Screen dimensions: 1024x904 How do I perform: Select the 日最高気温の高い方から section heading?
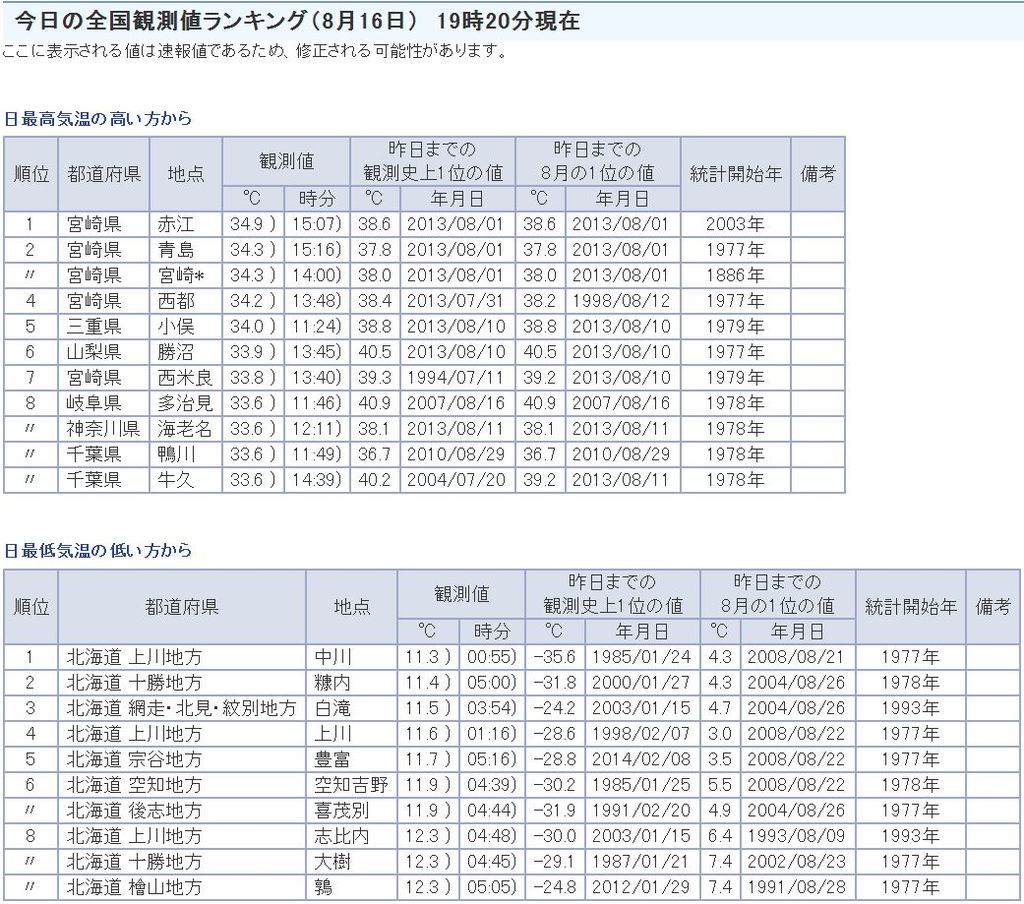tap(97, 119)
